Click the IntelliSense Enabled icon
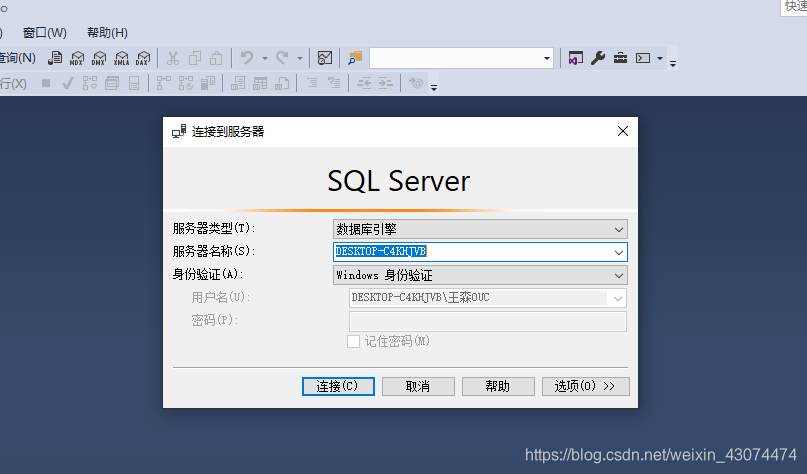This screenshot has width=807, height=474. pyautogui.click(x=134, y=83)
